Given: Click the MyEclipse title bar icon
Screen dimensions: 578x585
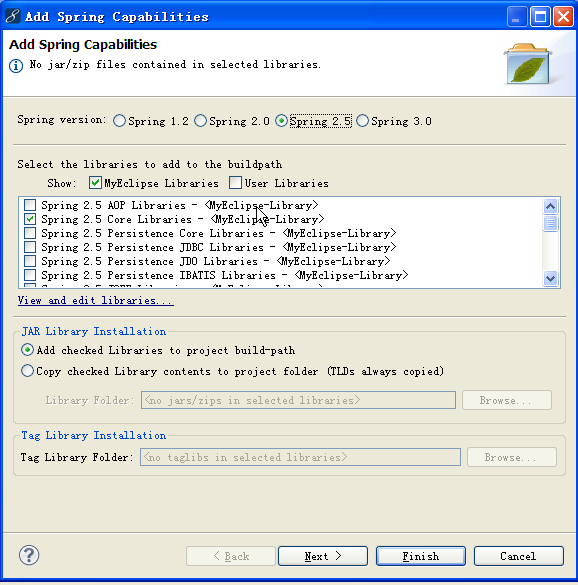Looking at the screenshot, I should click(x=12, y=16).
